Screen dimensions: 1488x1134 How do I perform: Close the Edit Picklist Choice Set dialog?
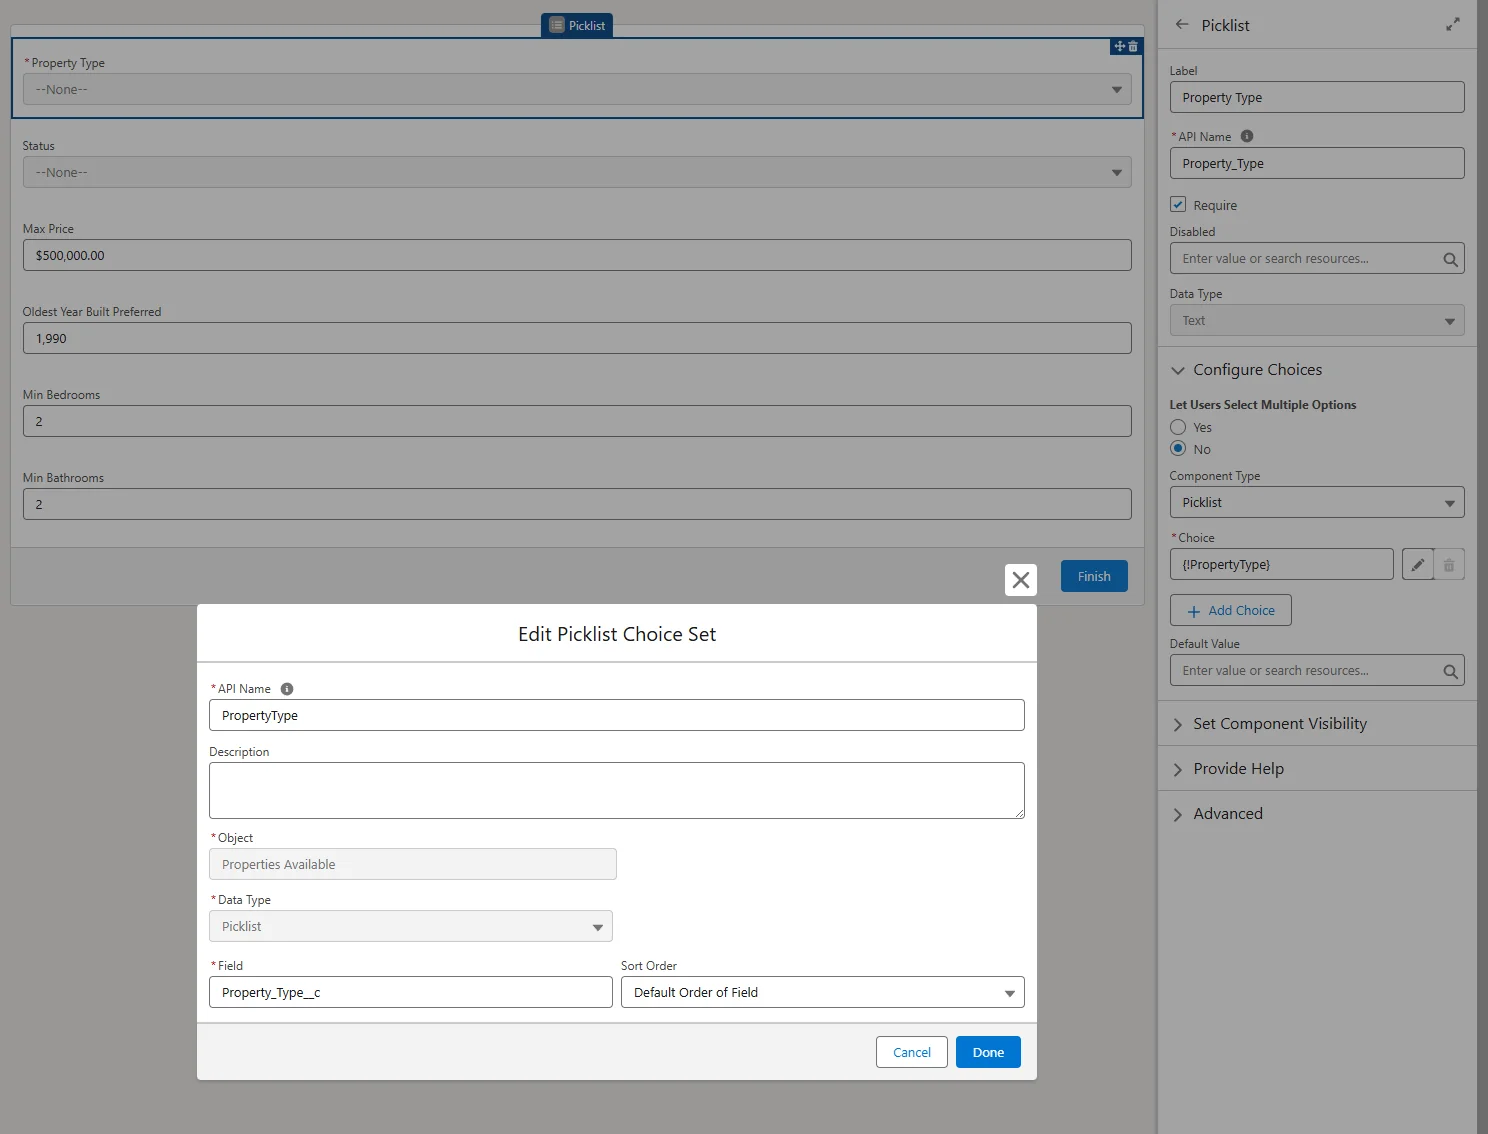point(1020,580)
